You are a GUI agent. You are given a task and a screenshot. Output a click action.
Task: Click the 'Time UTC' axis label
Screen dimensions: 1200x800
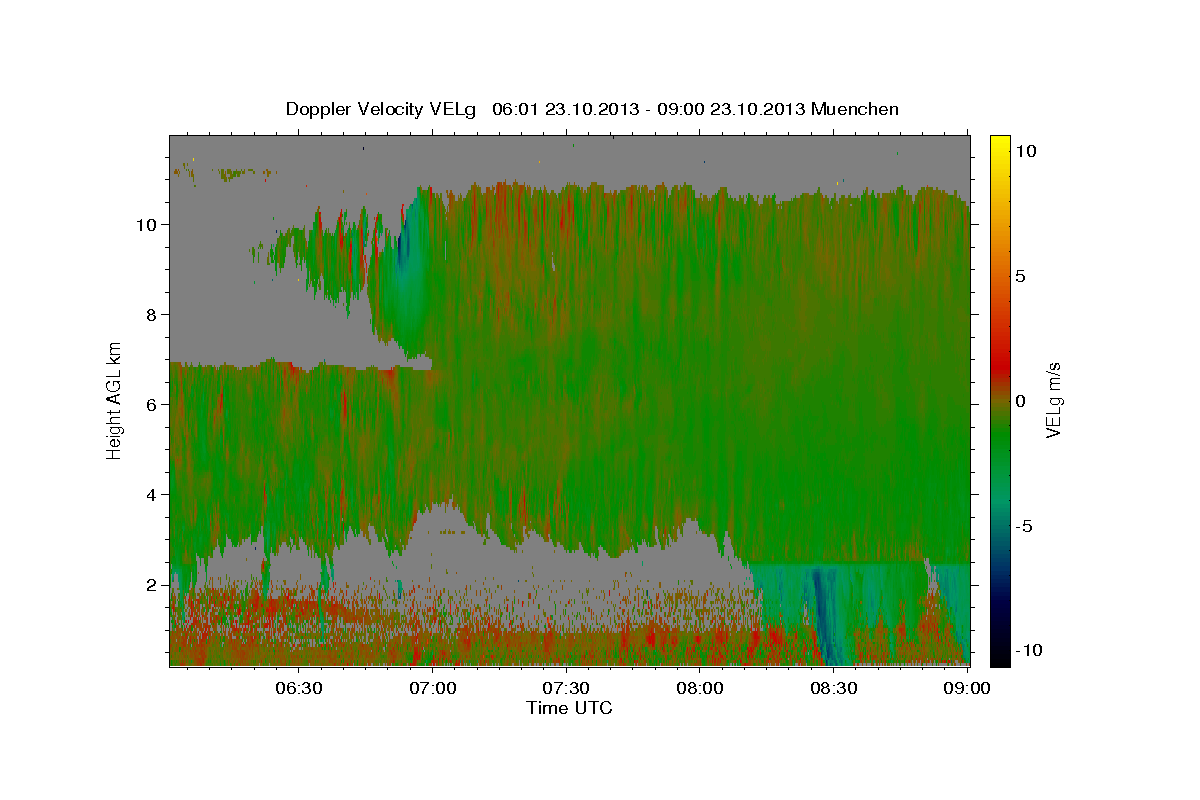pyautogui.click(x=569, y=708)
